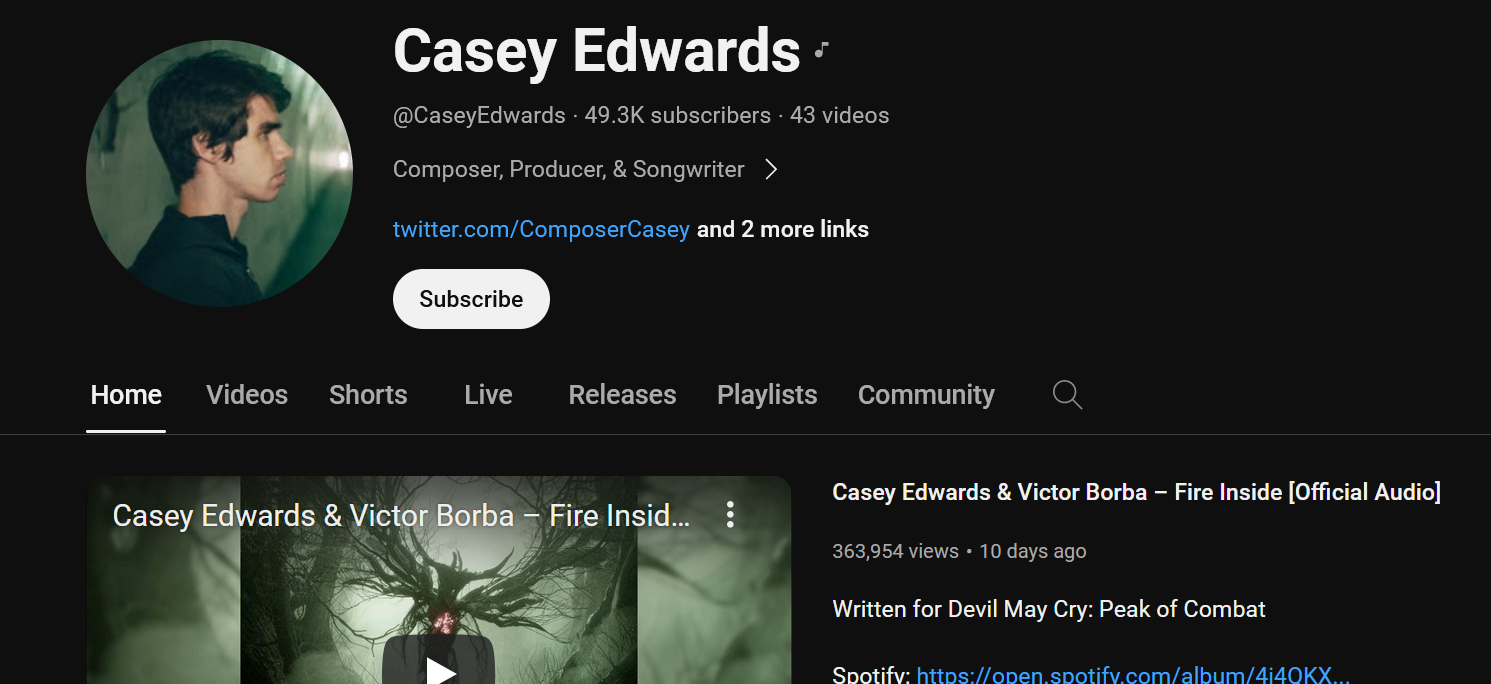The width and height of the screenshot is (1491, 684).
Task: Open the Live tab
Action: (488, 395)
